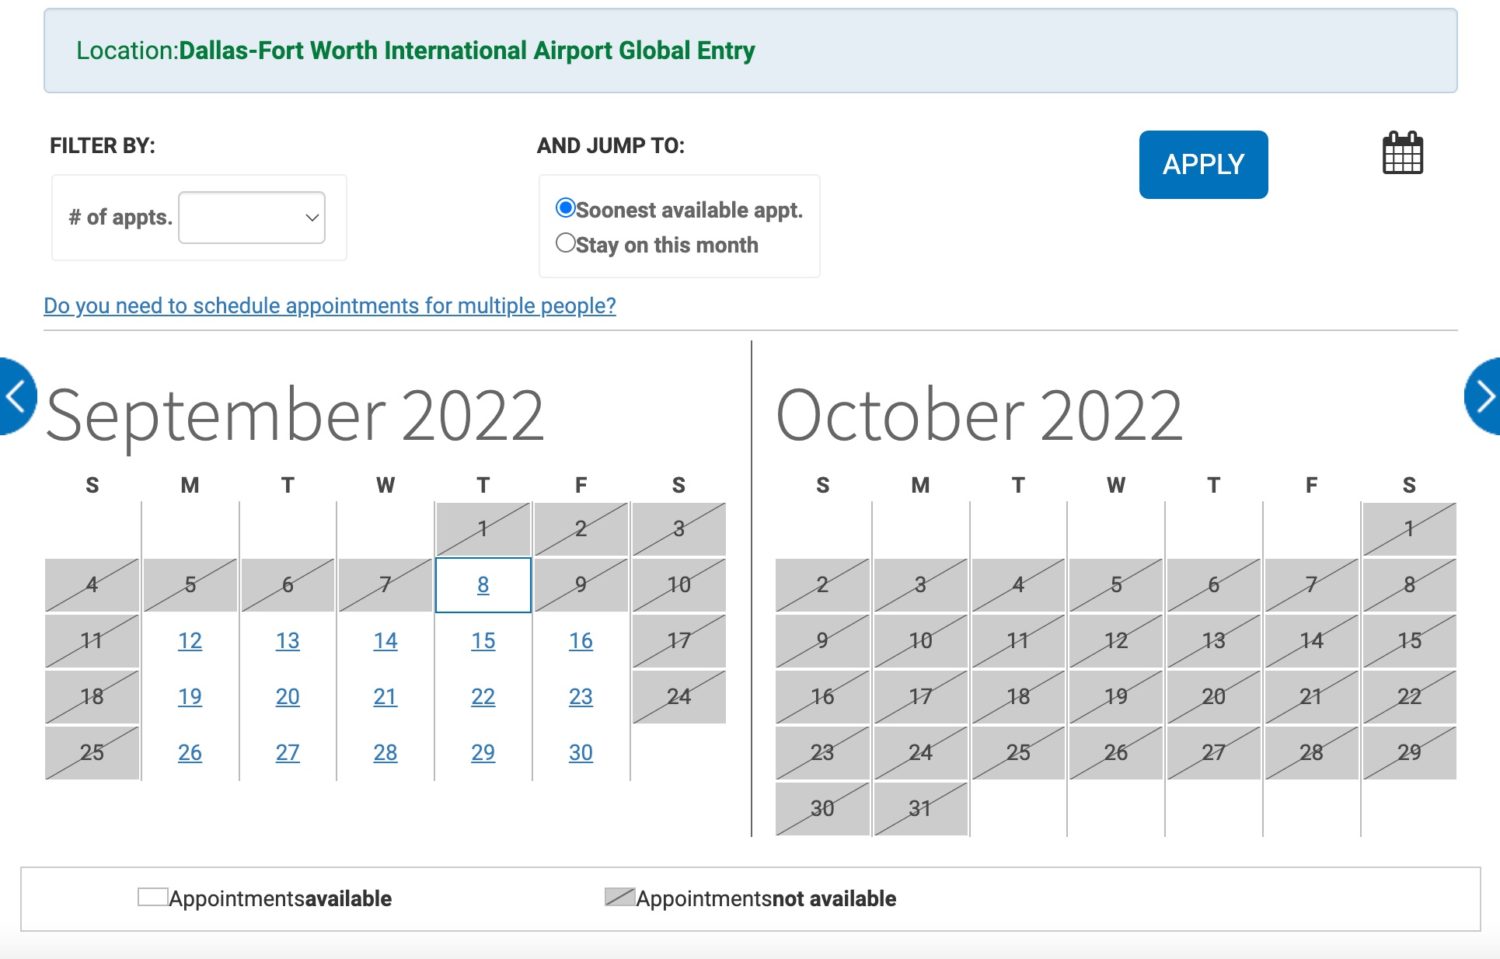The image size is (1500, 959).
Task: Select September 30 in the calendar
Action: coord(581,753)
